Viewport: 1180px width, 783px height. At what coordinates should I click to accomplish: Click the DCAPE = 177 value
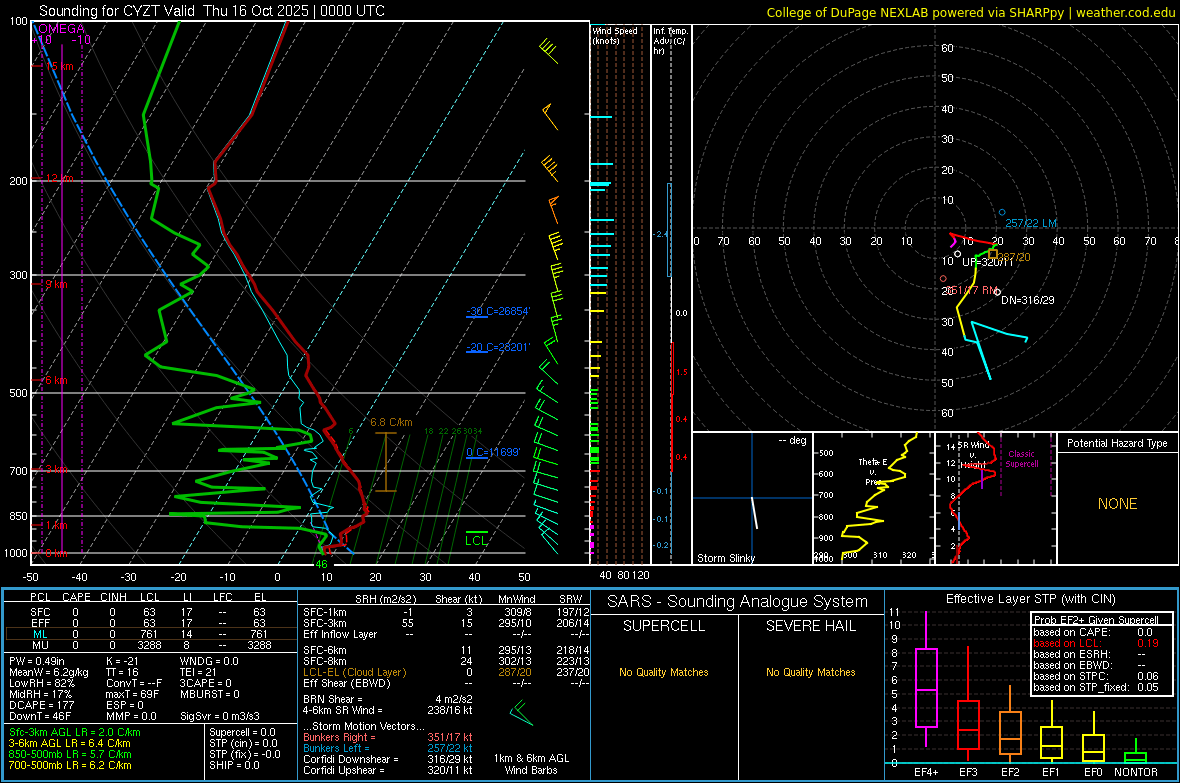point(41,705)
